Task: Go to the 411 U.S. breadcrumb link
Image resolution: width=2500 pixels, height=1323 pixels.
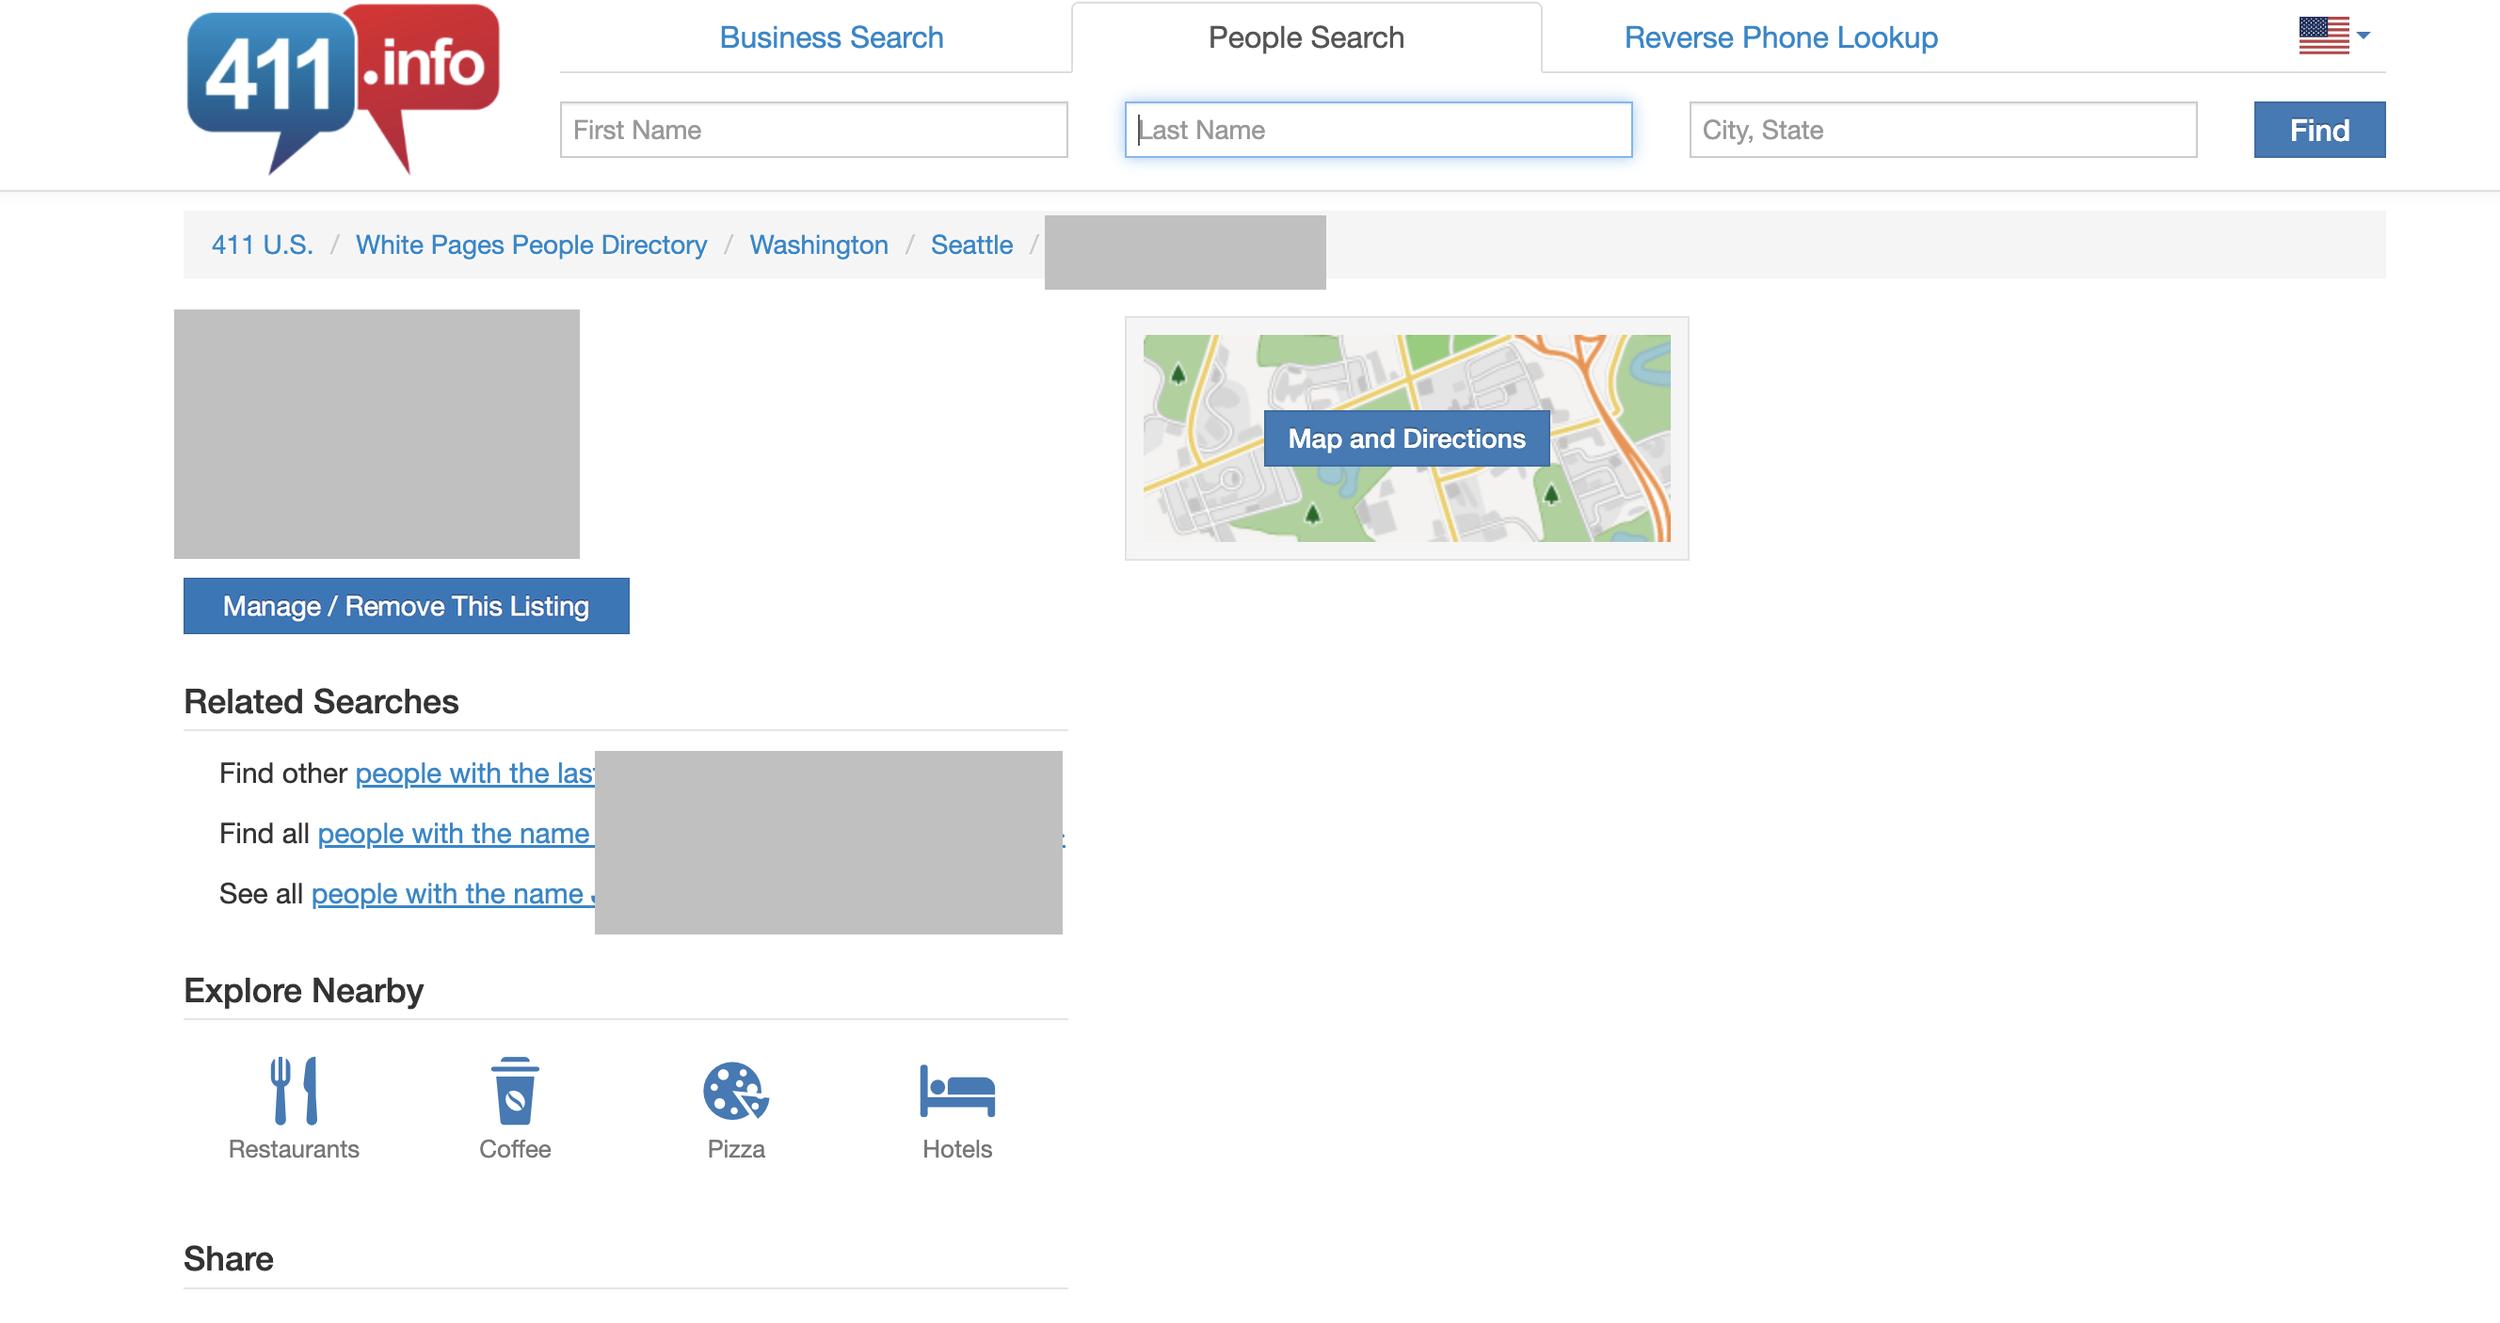Action: [262, 245]
